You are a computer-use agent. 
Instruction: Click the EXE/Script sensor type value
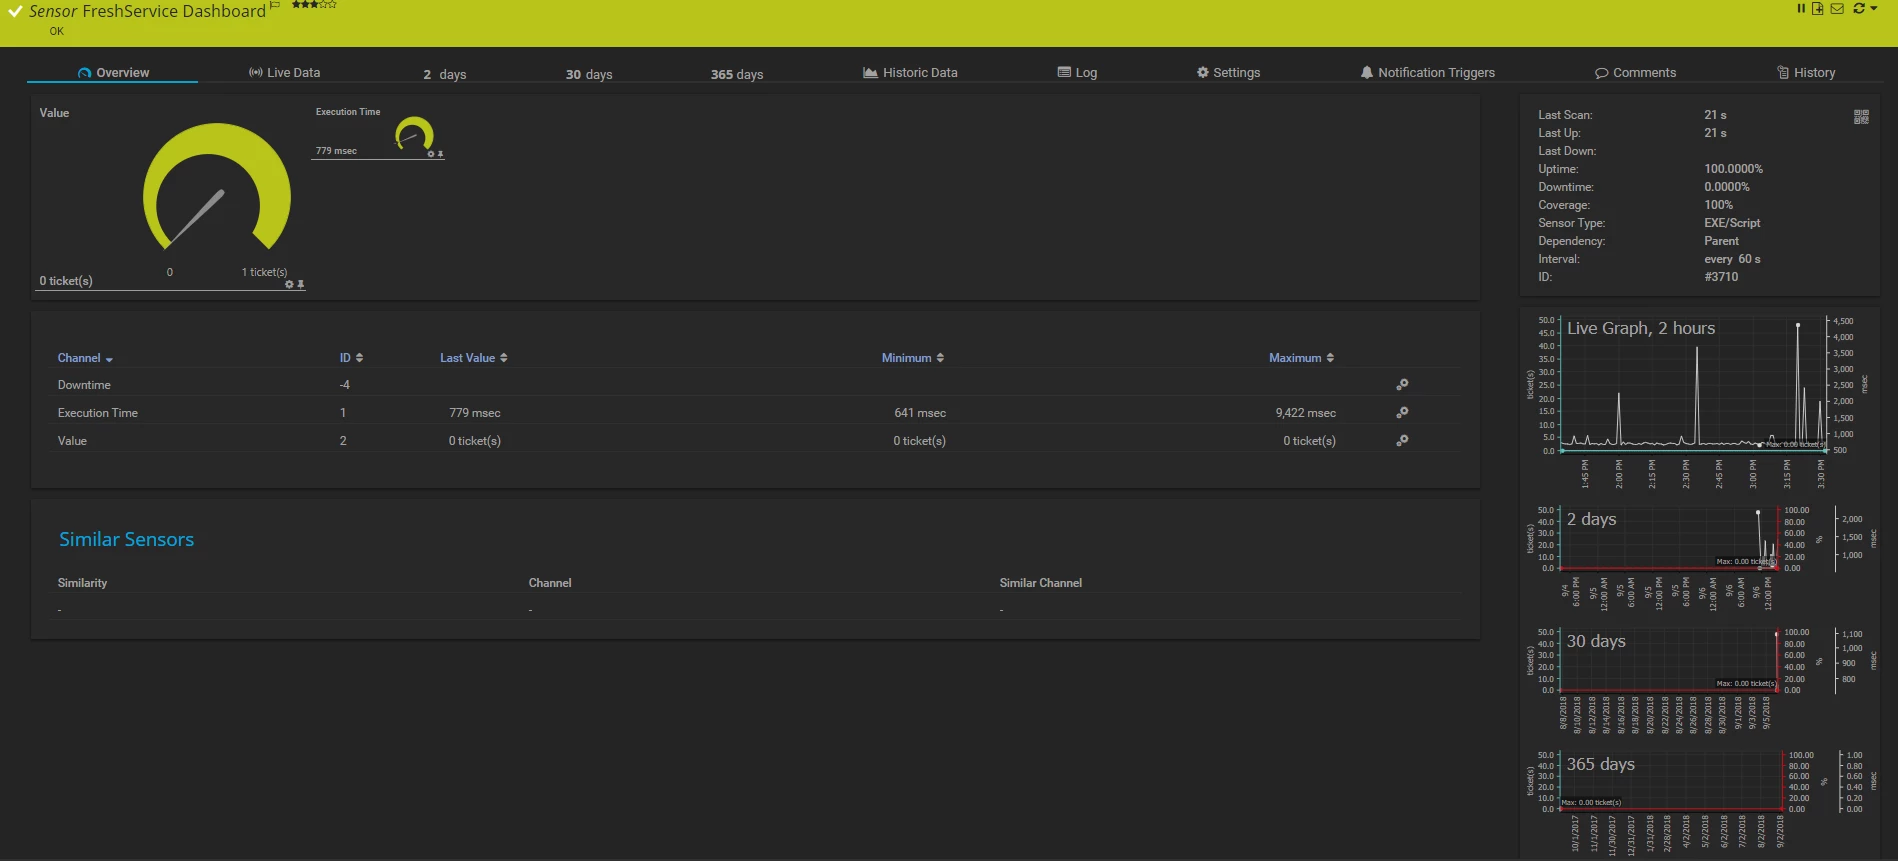click(1732, 223)
